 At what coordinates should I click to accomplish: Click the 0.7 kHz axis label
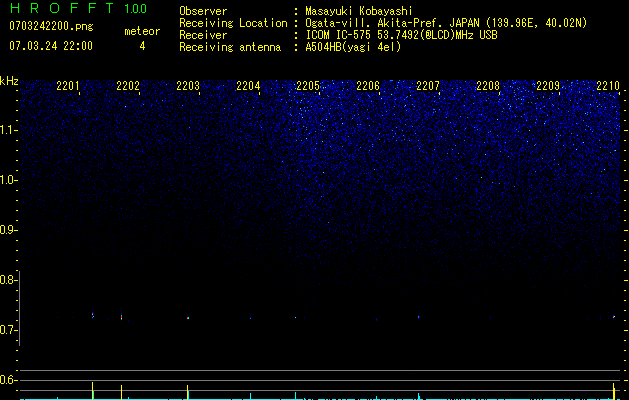pyautogui.click(x=7, y=330)
